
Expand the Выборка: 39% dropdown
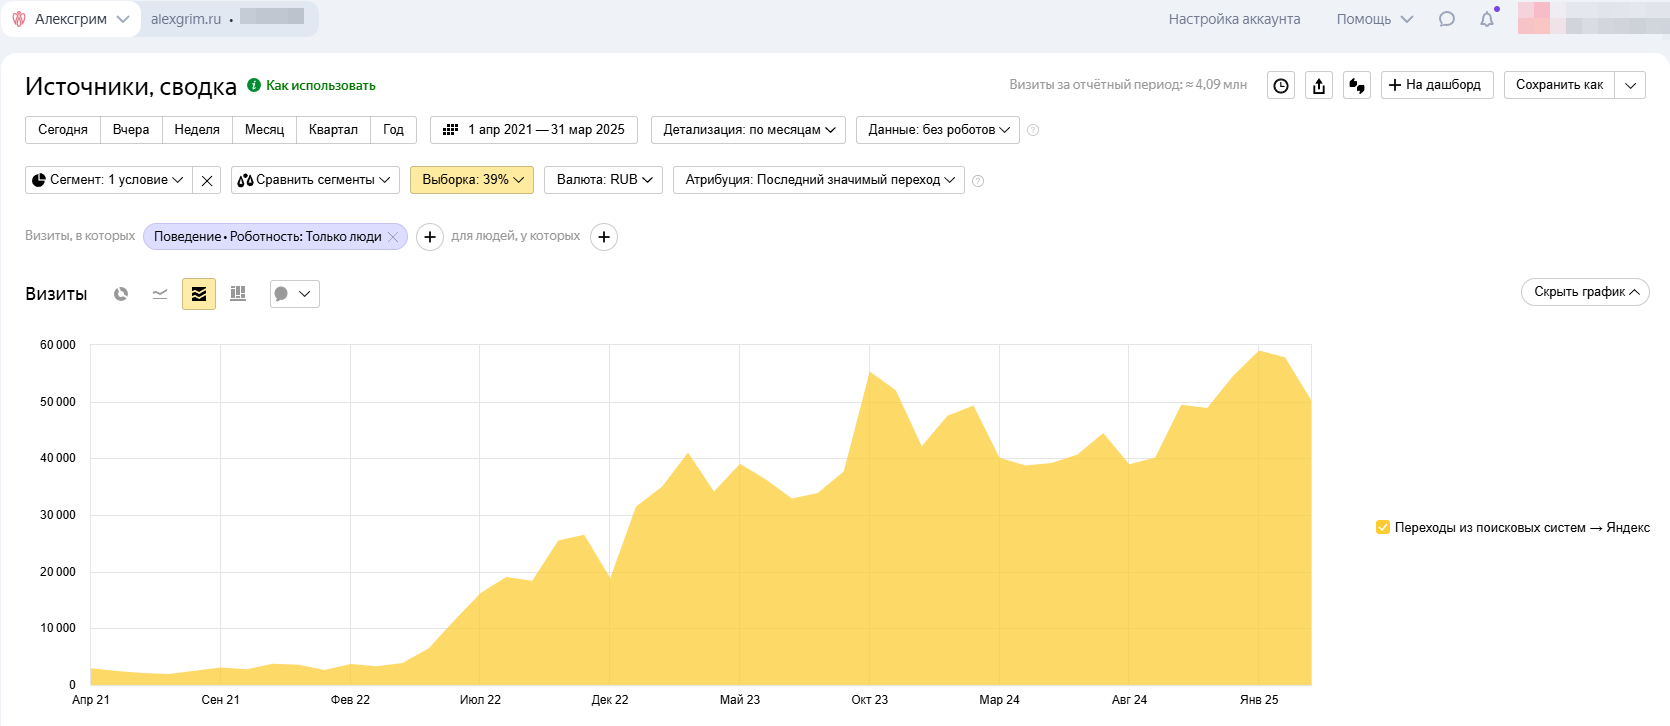coord(472,180)
